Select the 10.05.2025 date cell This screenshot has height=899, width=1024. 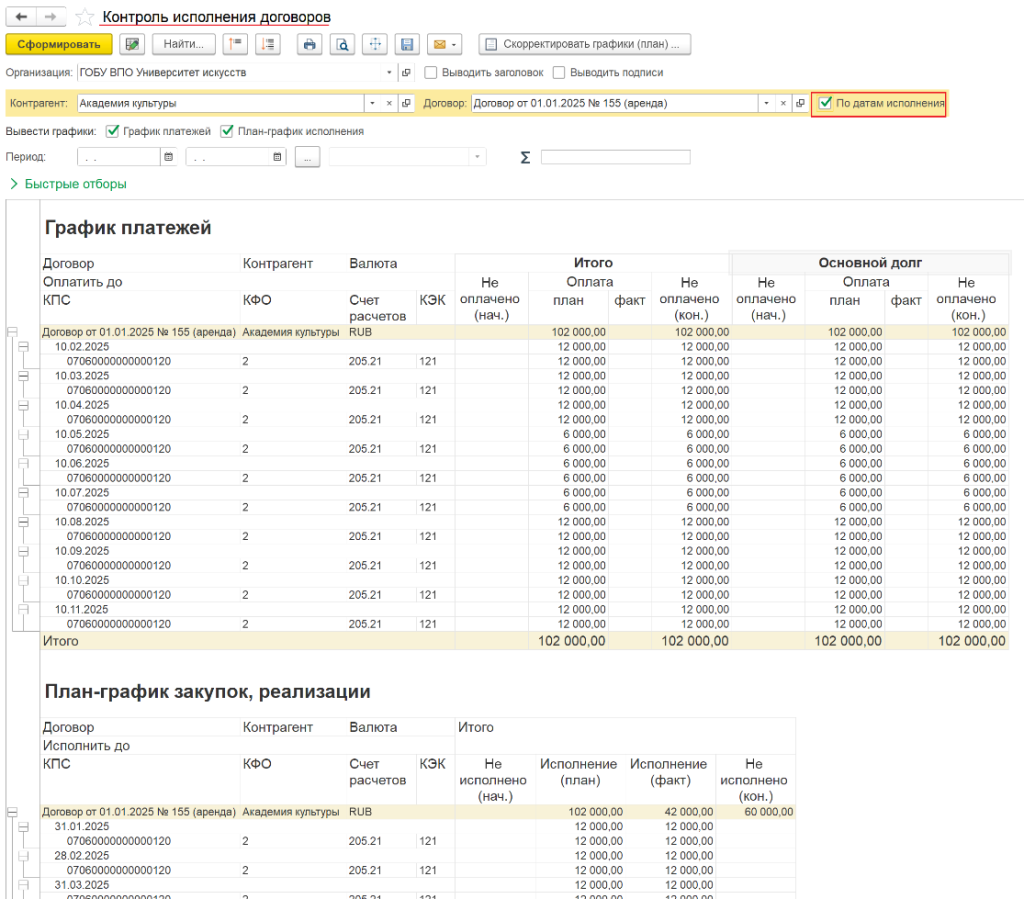82,434
